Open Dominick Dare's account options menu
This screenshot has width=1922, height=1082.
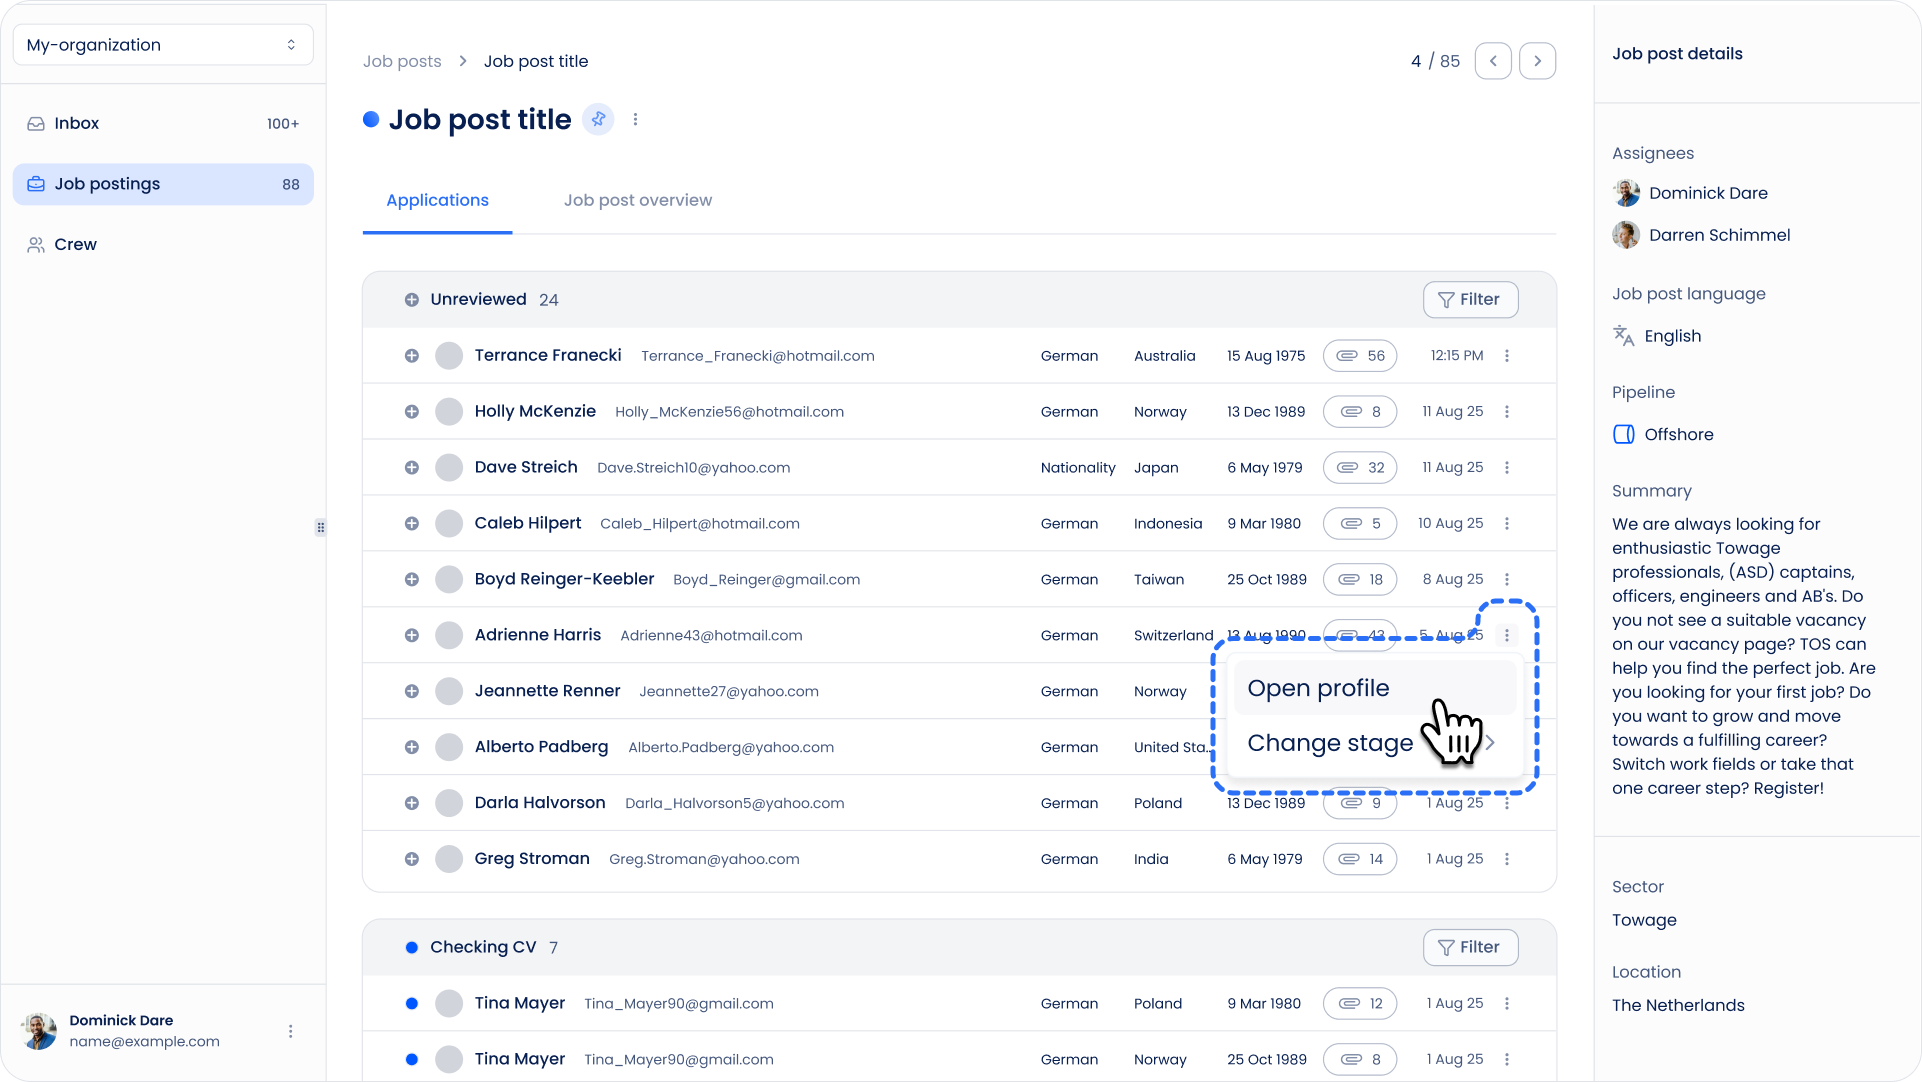[x=291, y=1031]
